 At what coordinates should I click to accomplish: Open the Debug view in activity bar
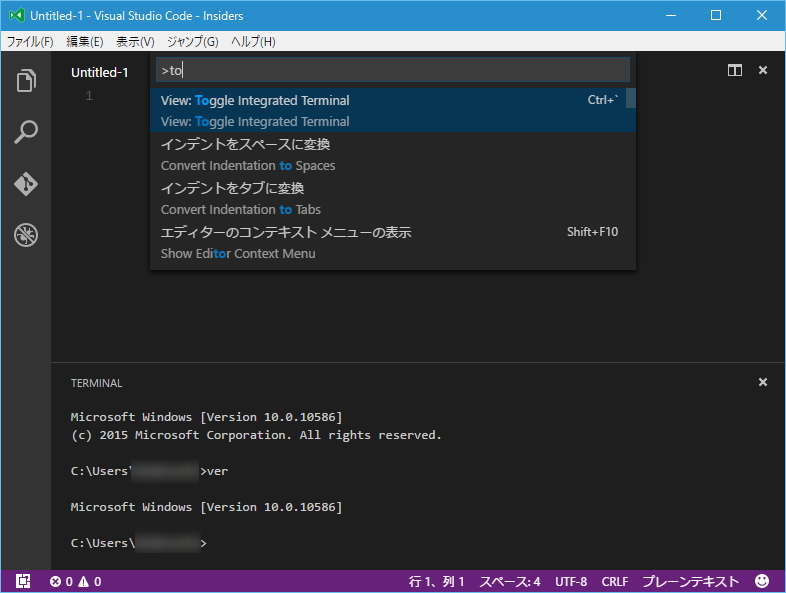click(x=26, y=235)
